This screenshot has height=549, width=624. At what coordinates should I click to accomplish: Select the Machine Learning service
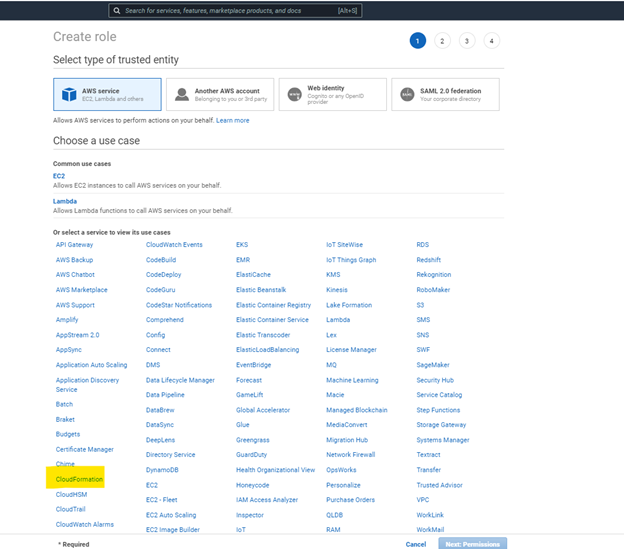(352, 380)
